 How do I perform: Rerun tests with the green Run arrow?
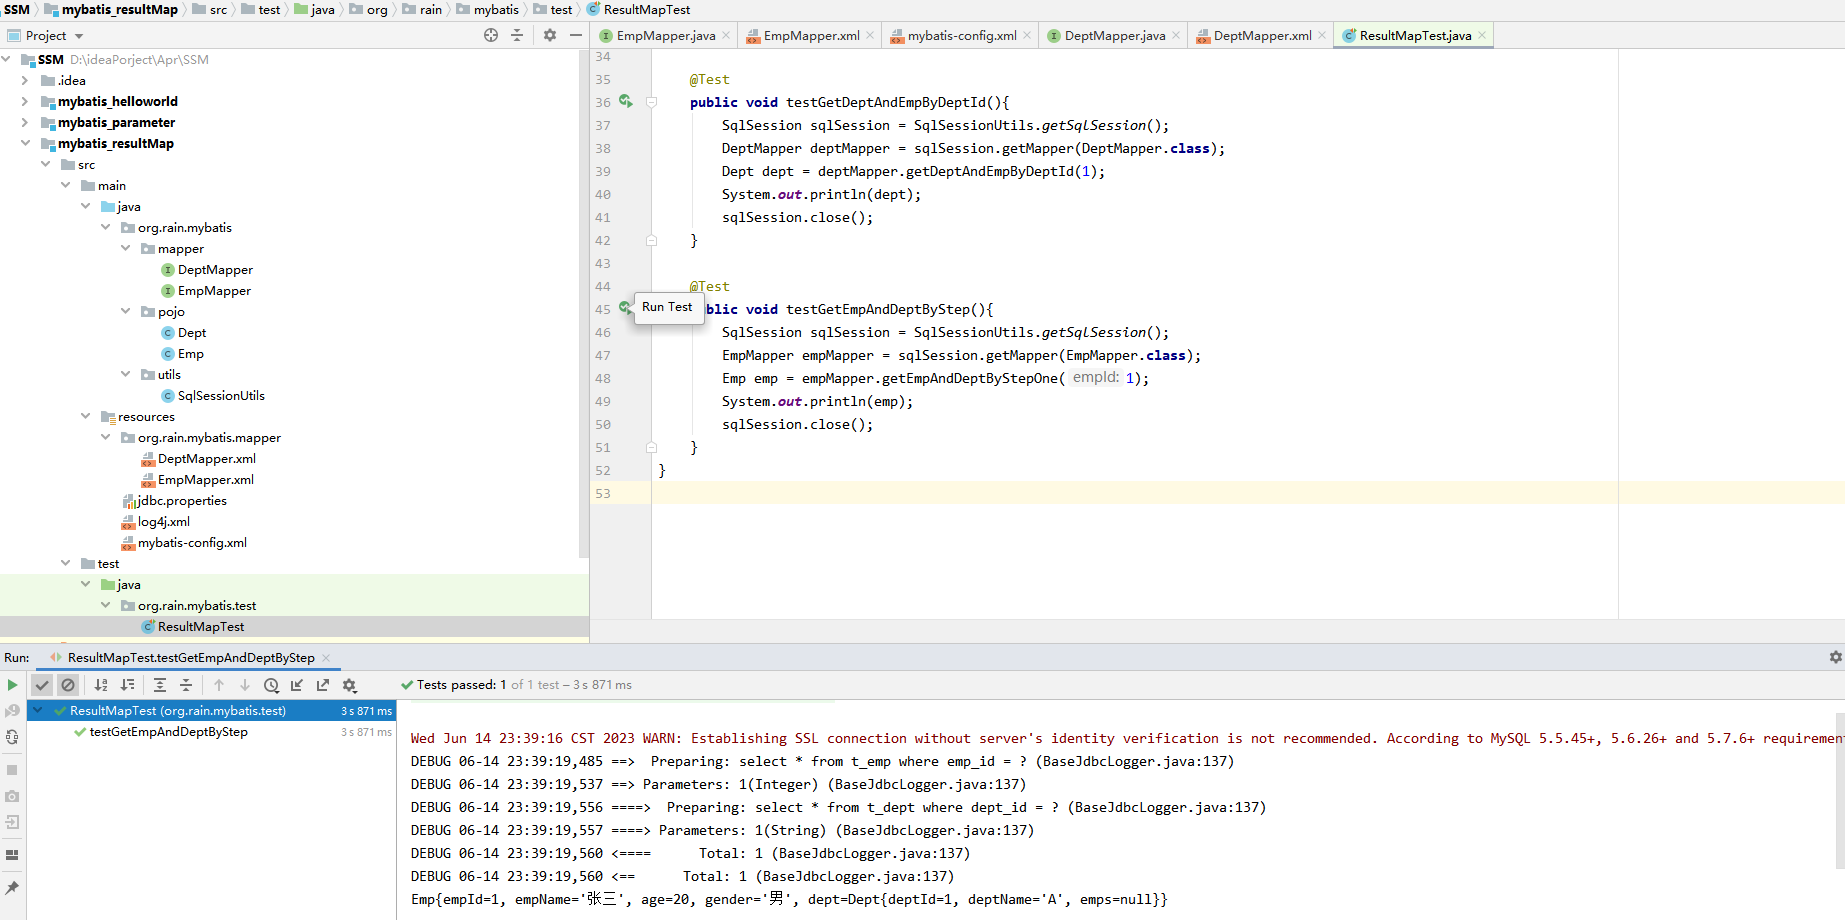[x=12, y=685]
